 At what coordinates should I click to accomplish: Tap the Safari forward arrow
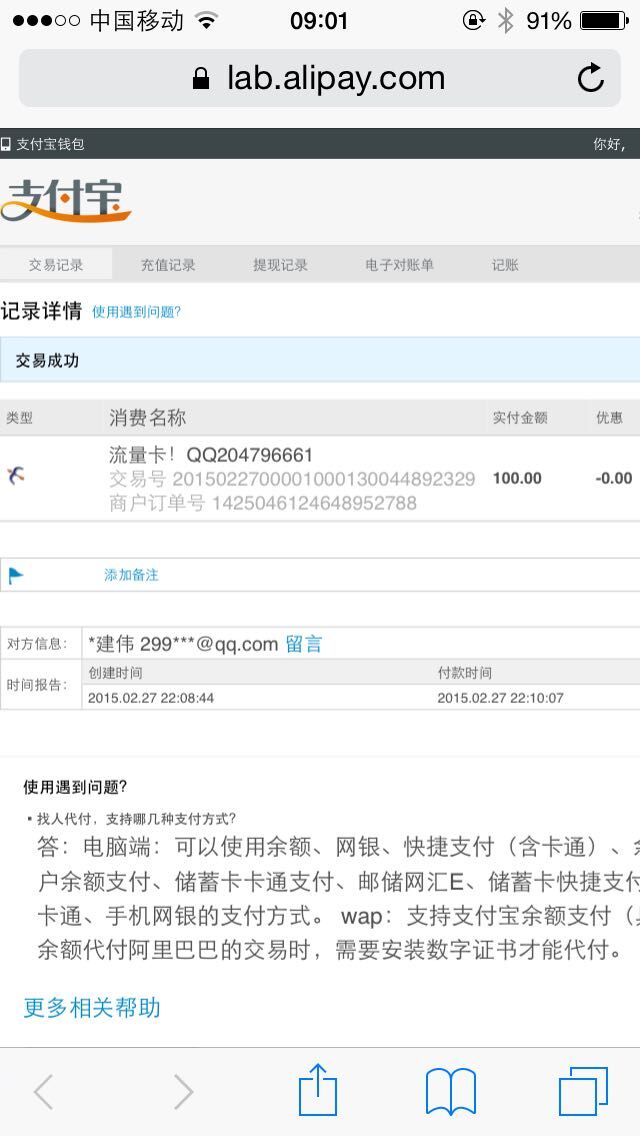click(x=183, y=1092)
